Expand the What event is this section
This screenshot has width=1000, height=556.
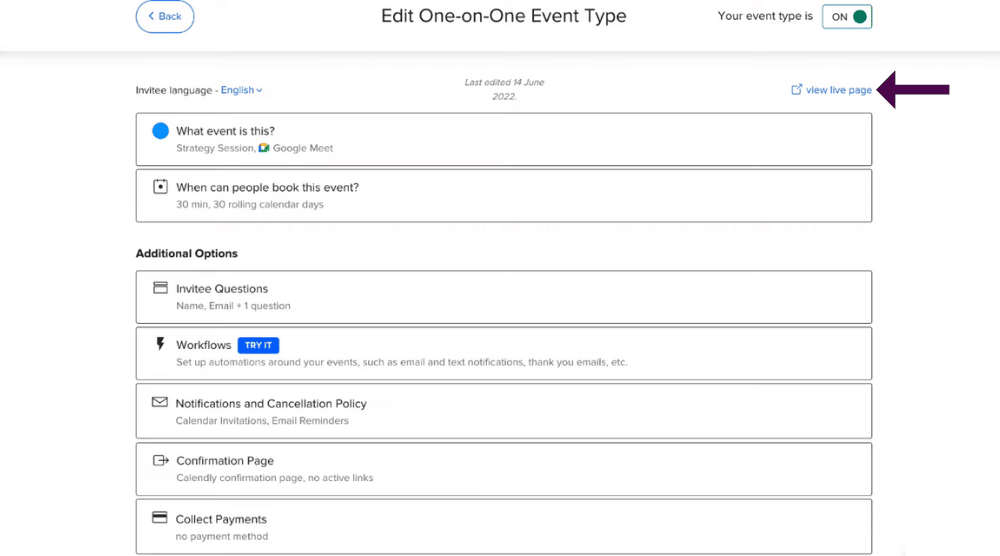click(x=503, y=139)
